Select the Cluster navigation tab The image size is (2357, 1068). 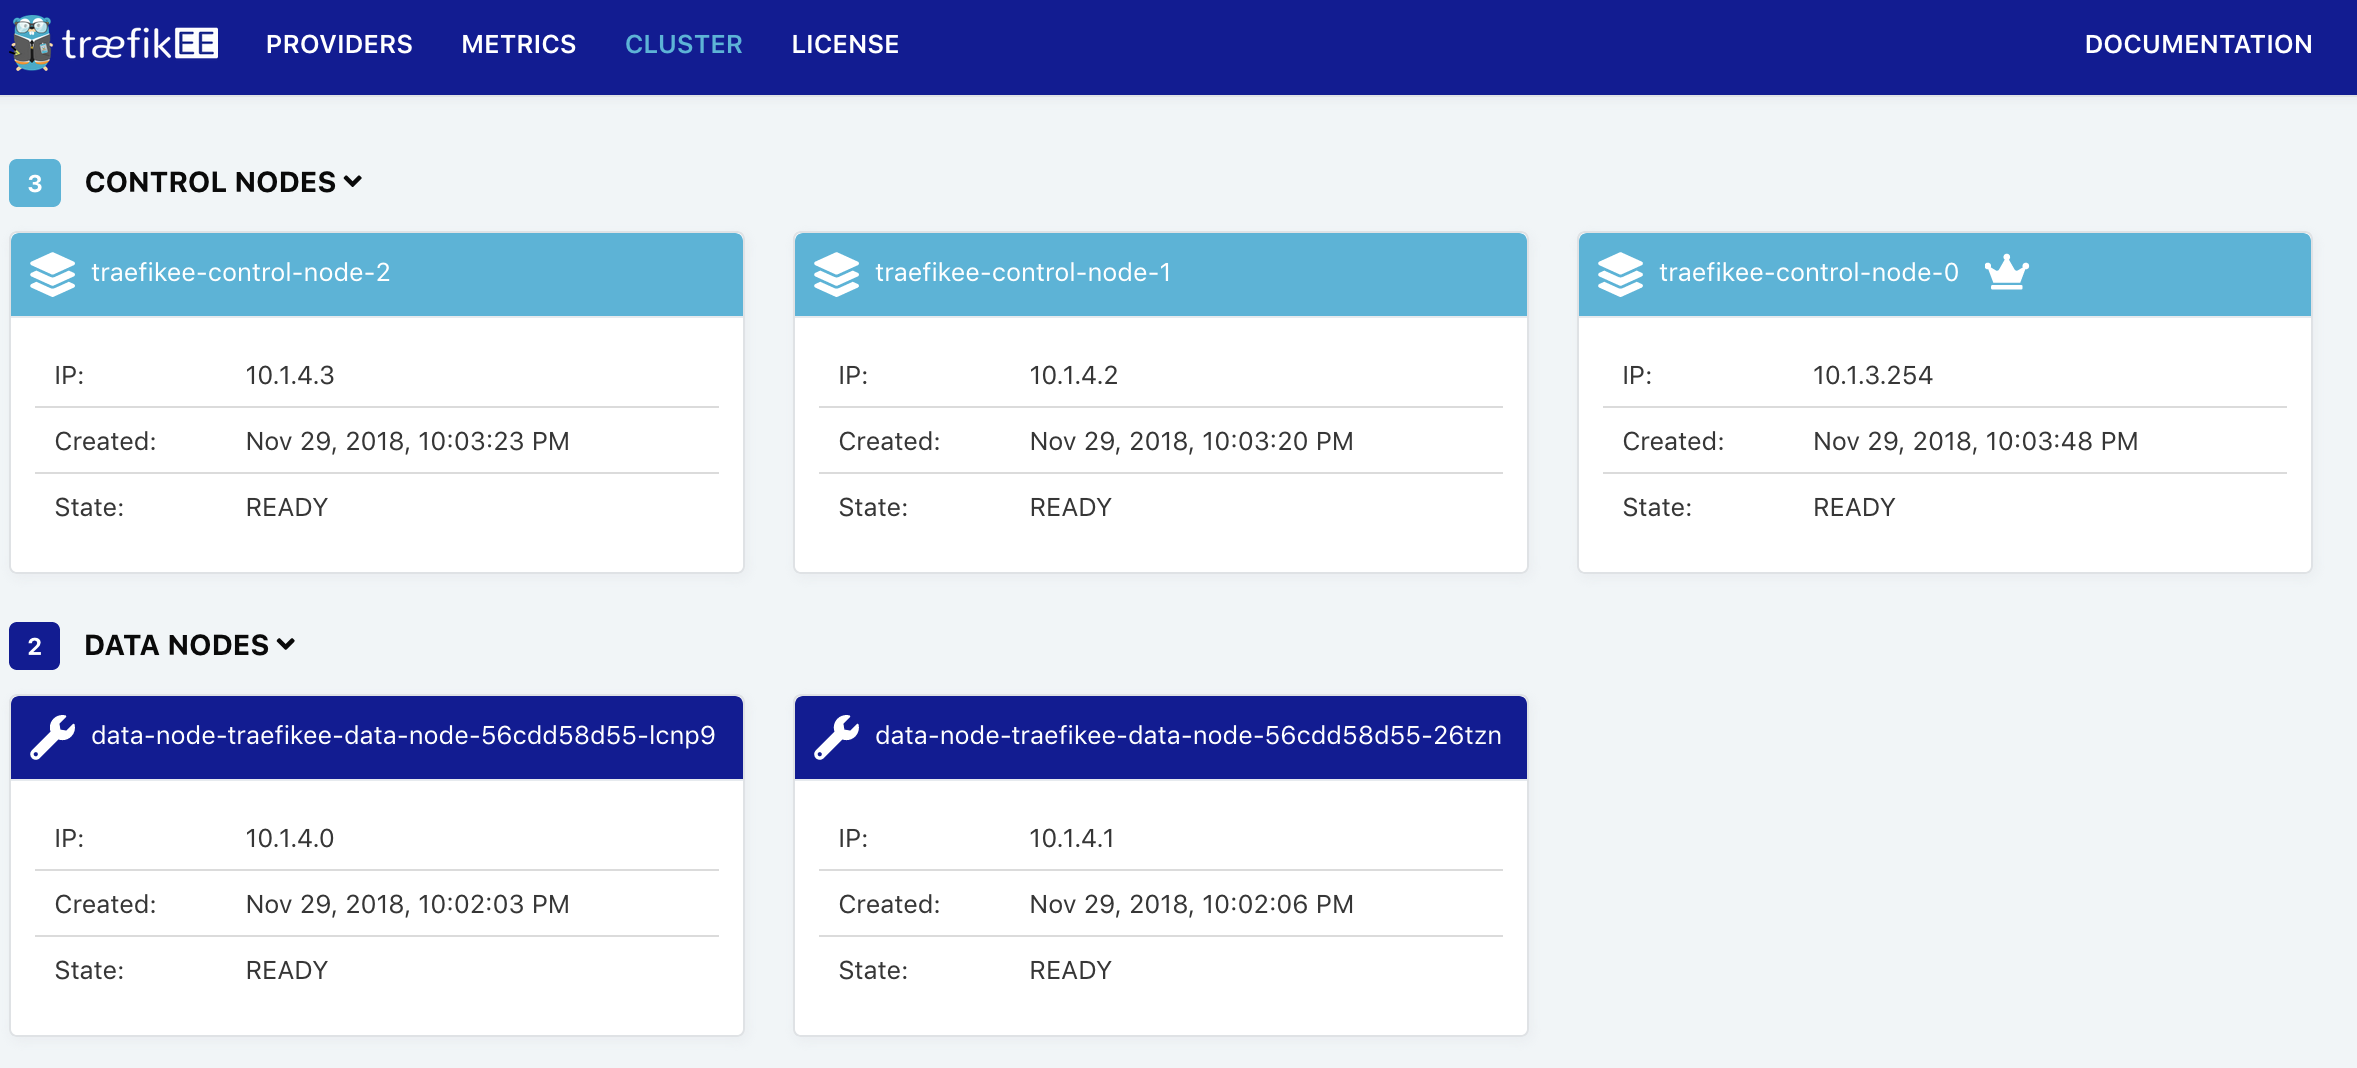pyautogui.click(x=683, y=44)
